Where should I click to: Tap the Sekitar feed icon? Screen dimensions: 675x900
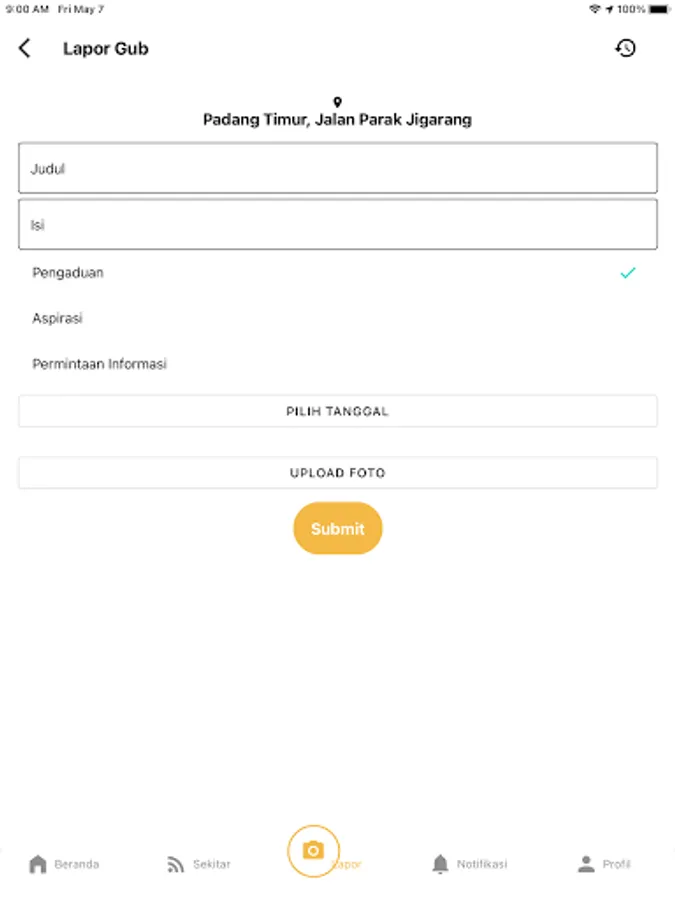click(176, 864)
